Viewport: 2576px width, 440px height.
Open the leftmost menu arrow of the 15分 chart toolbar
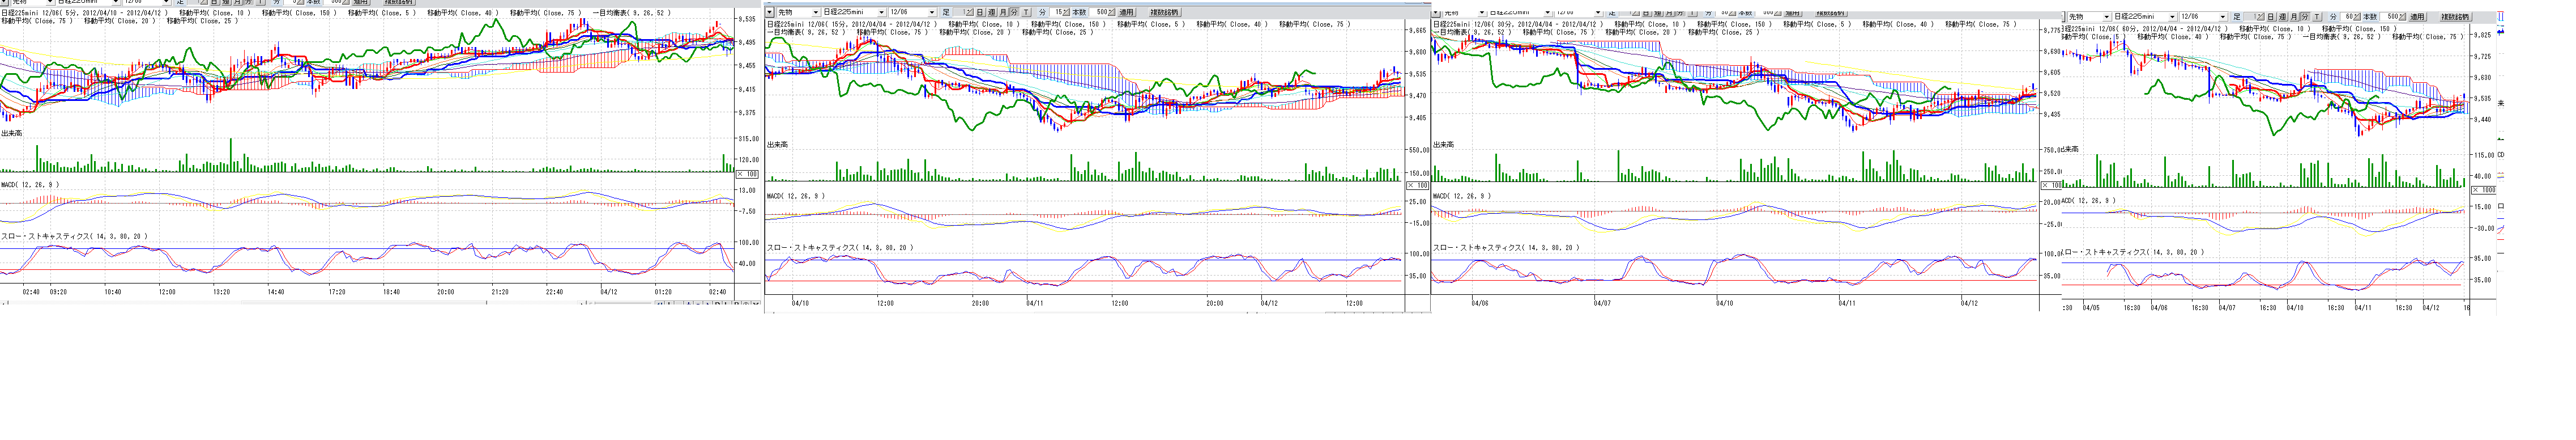(771, 12)
